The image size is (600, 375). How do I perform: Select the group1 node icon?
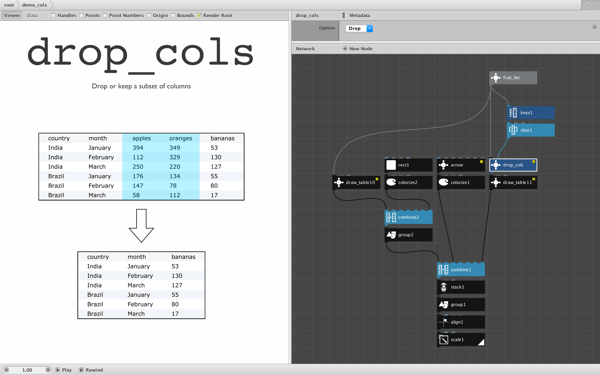[x=443, y=305]
